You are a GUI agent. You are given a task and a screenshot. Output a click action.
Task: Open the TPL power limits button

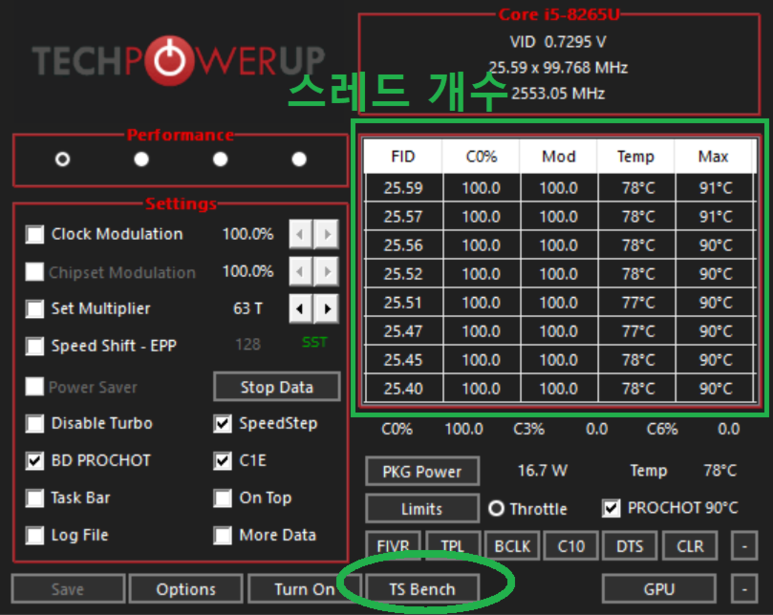point(453,546)
